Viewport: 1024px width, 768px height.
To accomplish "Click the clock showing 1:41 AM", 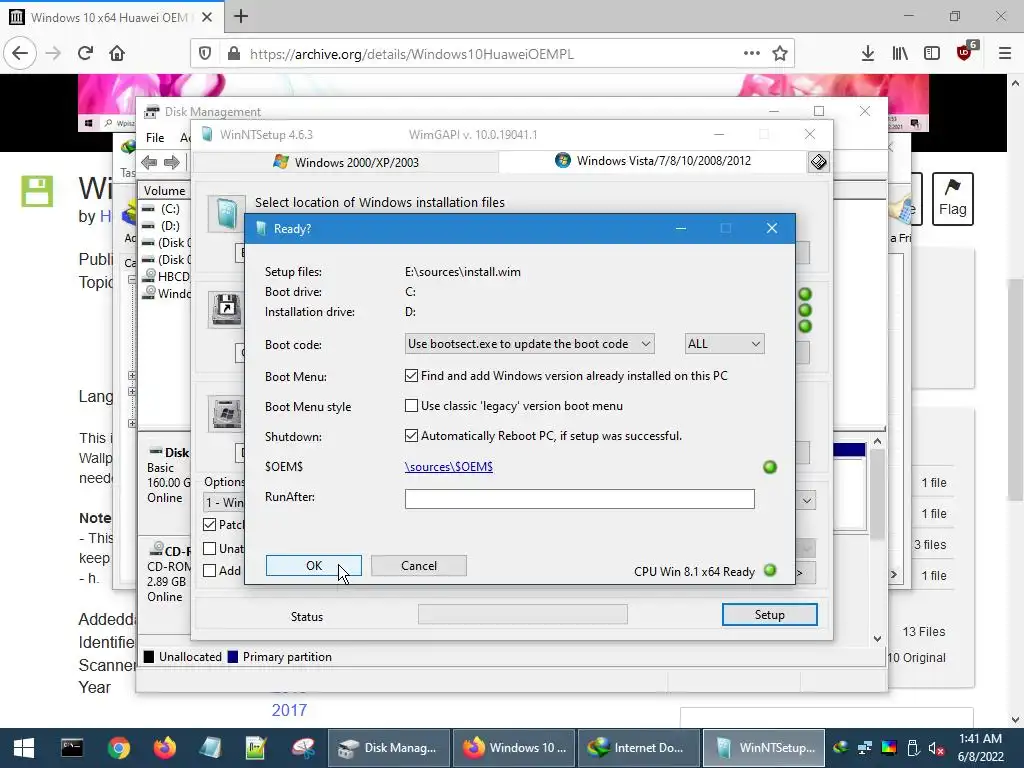I will (x=980, y=739).
